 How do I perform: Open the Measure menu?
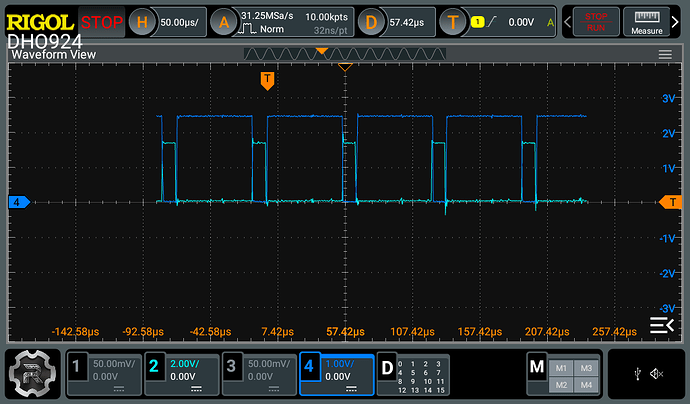tap(648, 21)
